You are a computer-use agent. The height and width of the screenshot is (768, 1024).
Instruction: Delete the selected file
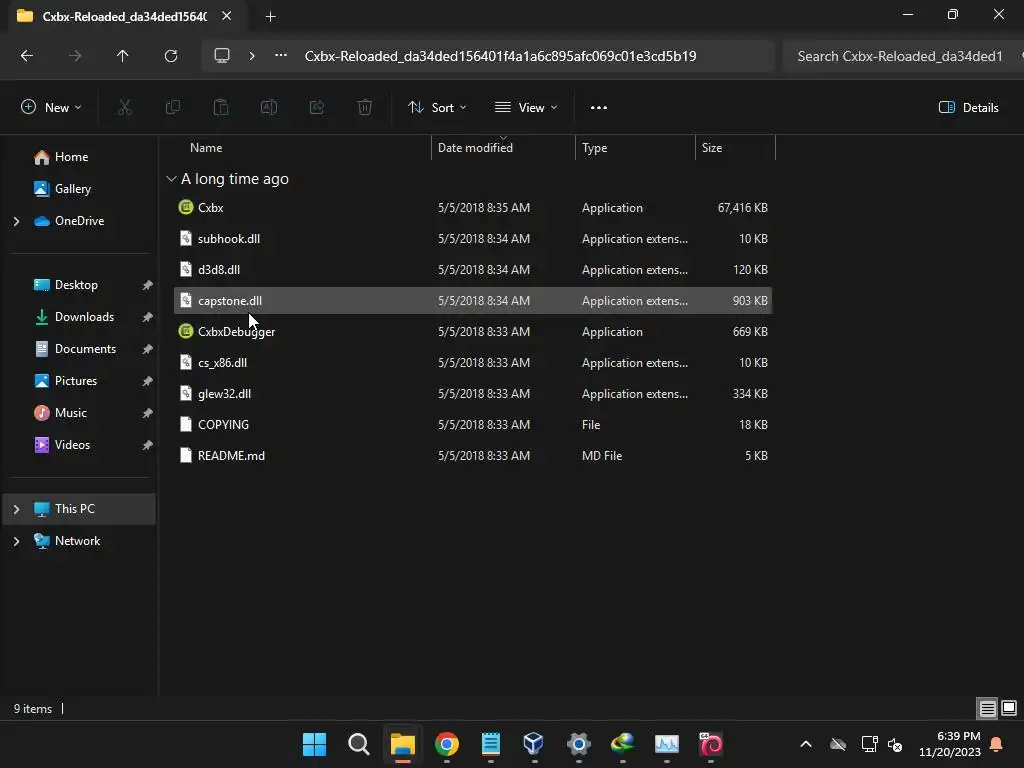pyautogui.click(x=365, y=108)
